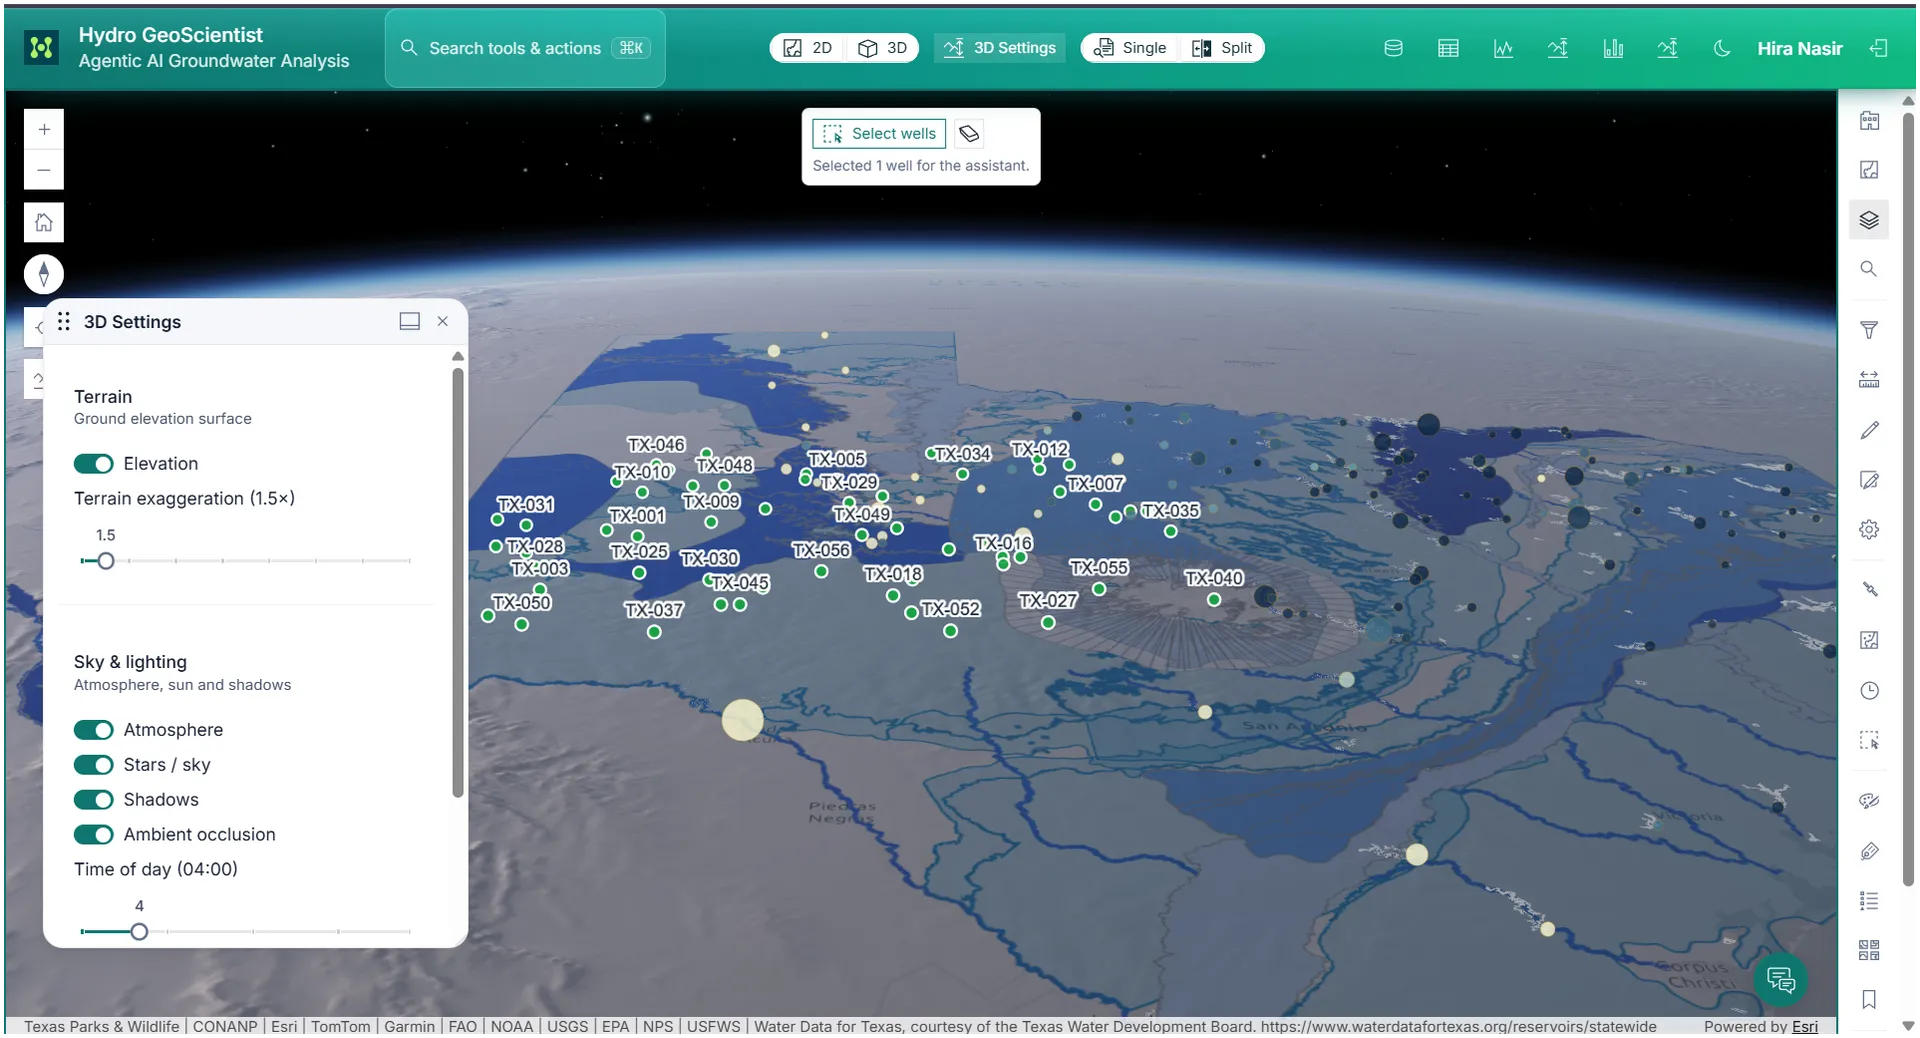Click the TX-012 well label
Image resolution: width=1920 pixels, height=1038 pixels.
(x=1040, y=450)
